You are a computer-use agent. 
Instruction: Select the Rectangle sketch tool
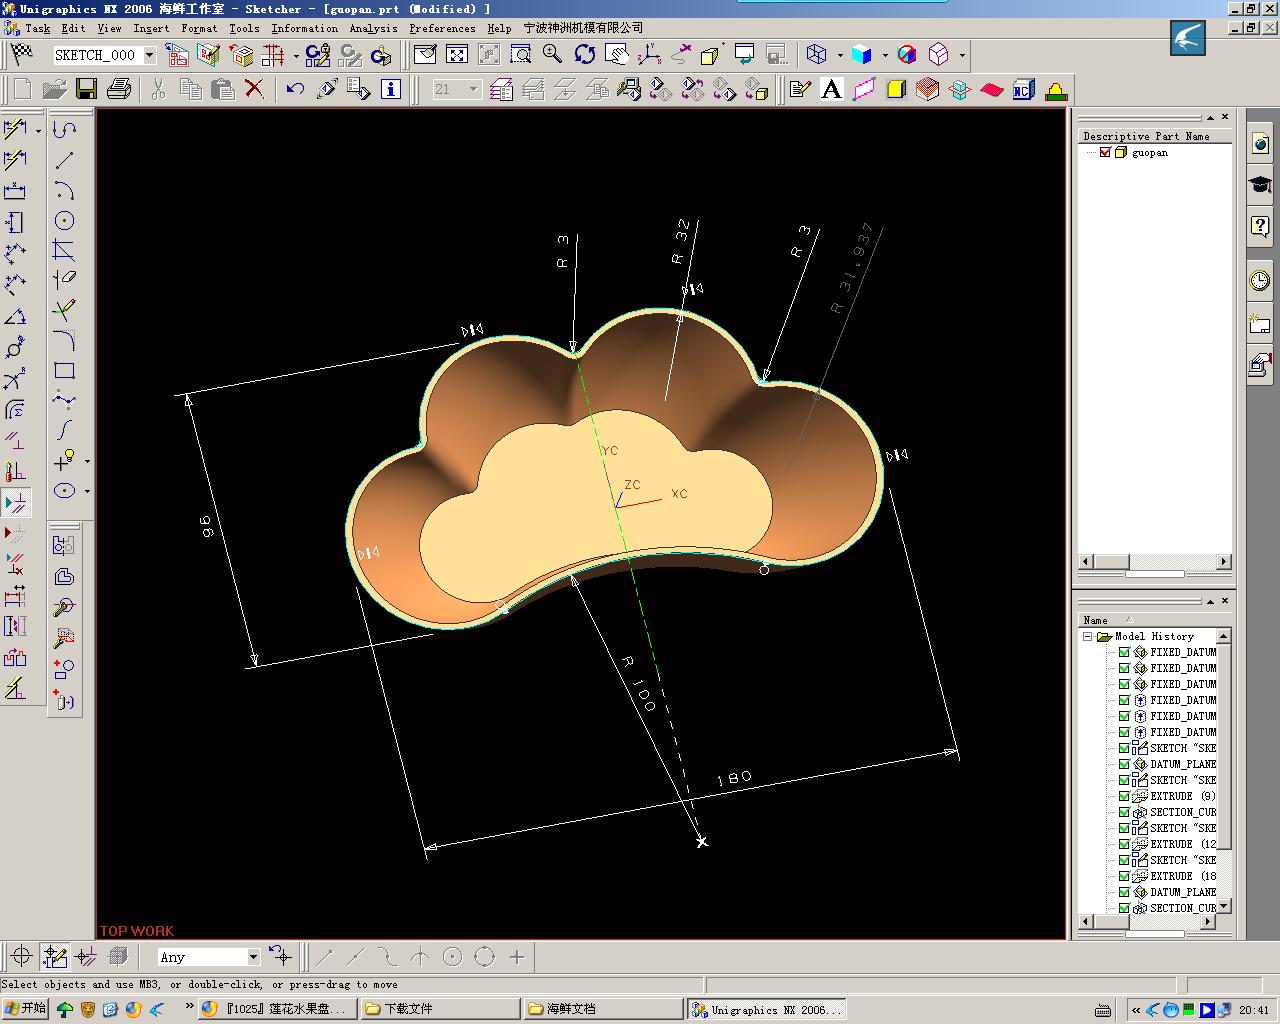coord(65,370)
